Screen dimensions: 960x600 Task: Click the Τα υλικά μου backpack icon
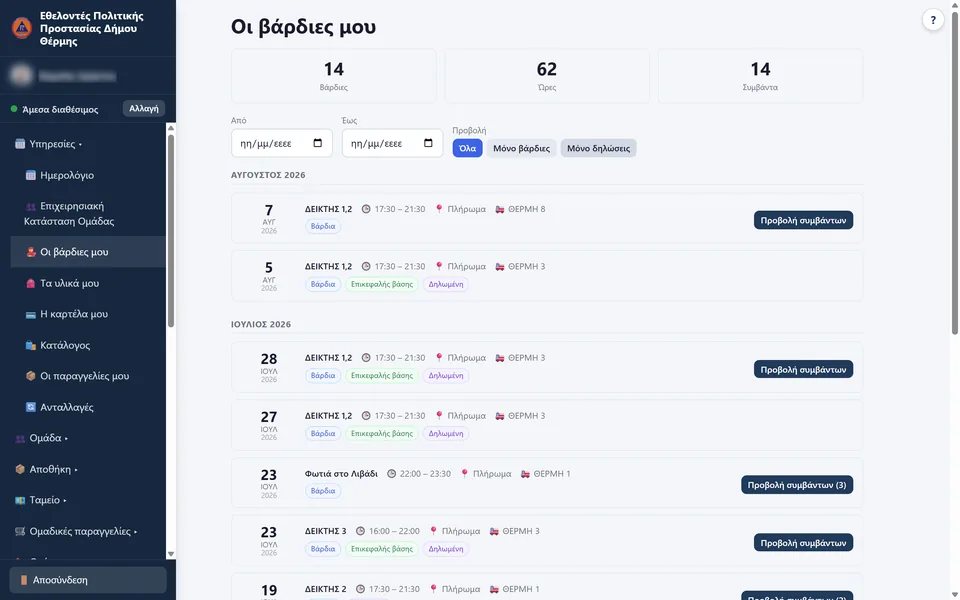tap(31, 283)
